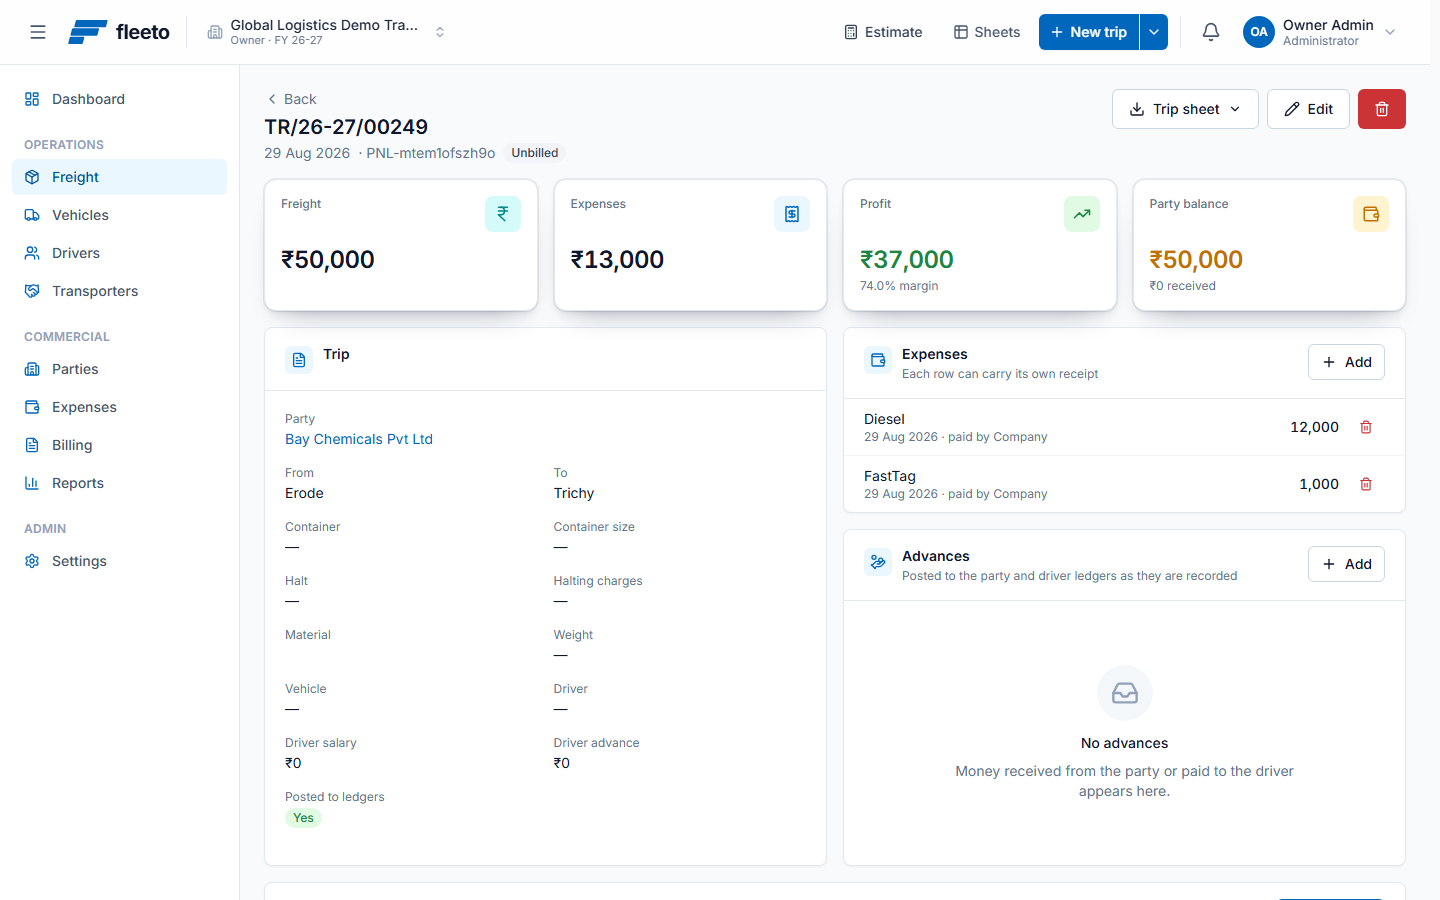Click the Unbilled status badge
The height and width of the screenshot is (900, 1440).
click(535, 153)
